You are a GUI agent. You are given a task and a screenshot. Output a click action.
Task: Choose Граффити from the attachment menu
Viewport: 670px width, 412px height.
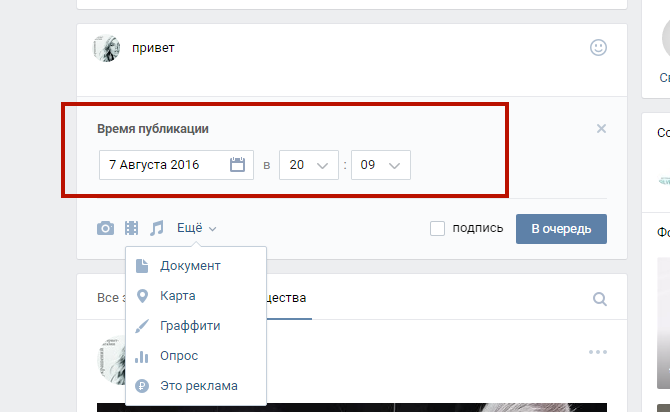(x=196, y=326)
